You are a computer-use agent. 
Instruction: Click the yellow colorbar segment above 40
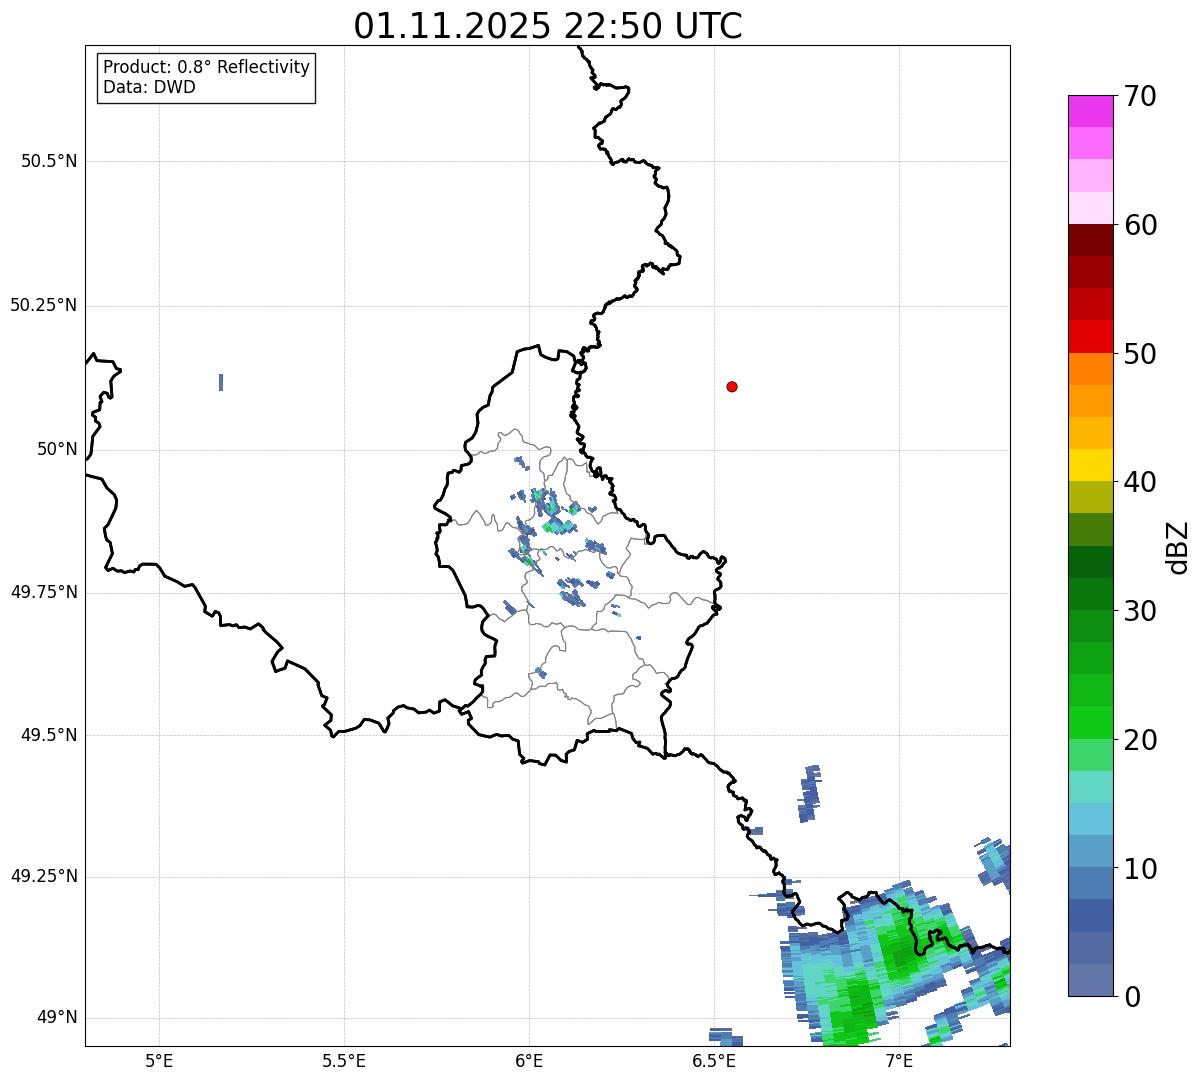1090,465
